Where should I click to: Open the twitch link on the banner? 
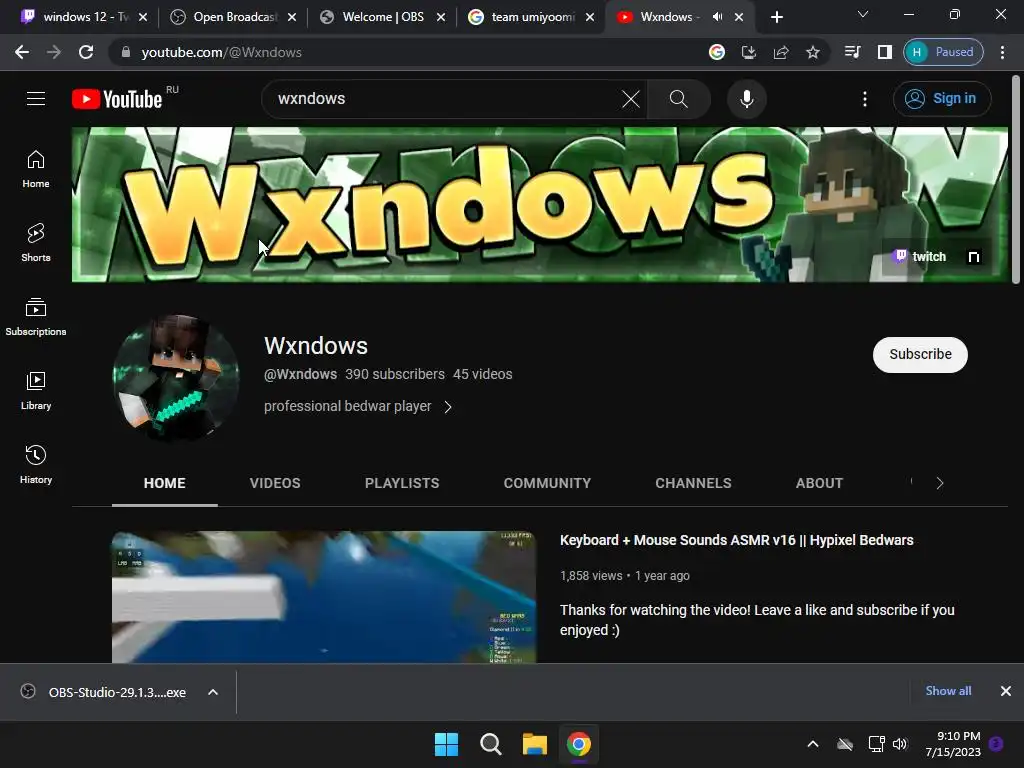pos(920,257)
